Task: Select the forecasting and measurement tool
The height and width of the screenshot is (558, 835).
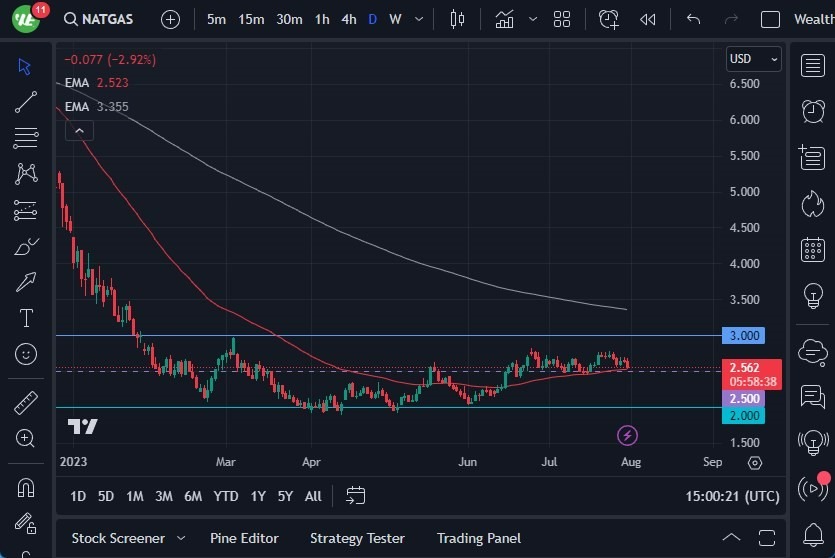Action: click(26, 210)
